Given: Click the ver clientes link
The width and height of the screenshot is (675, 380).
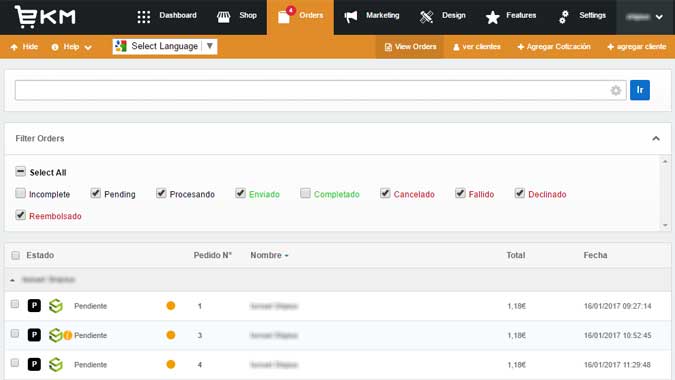Looking at the screenshot, I should coord(477,47).
